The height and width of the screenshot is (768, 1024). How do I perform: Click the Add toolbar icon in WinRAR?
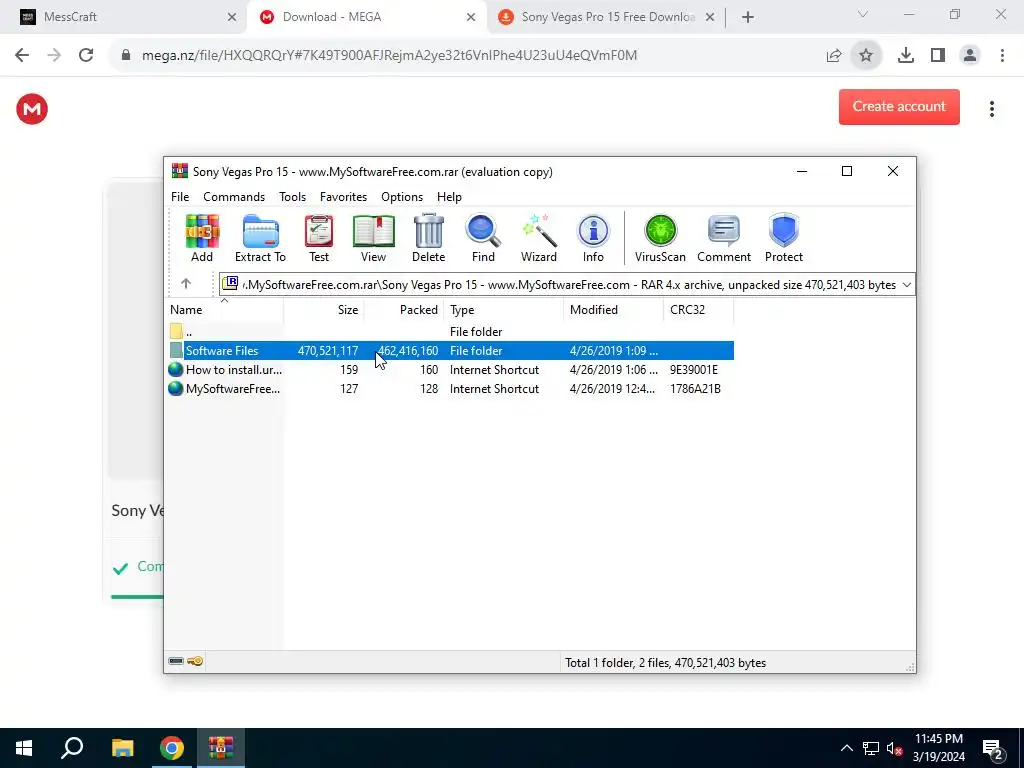202,238
